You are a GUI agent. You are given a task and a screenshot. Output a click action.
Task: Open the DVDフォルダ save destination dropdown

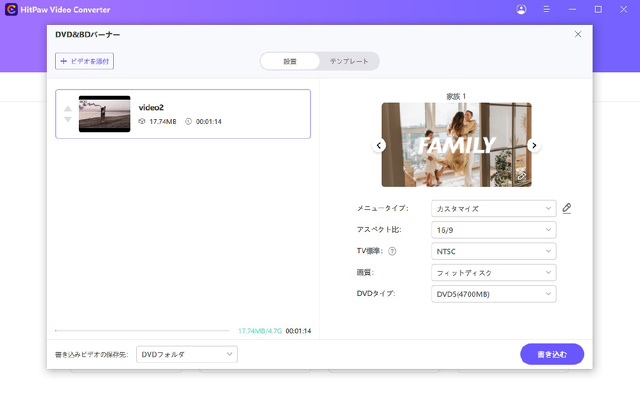tap(187, 354)
